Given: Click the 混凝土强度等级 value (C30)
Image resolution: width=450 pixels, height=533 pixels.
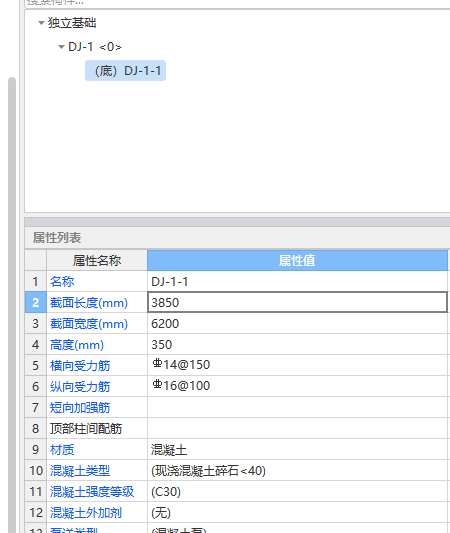Looking at the screenshot, I should [x=297, y=492].
